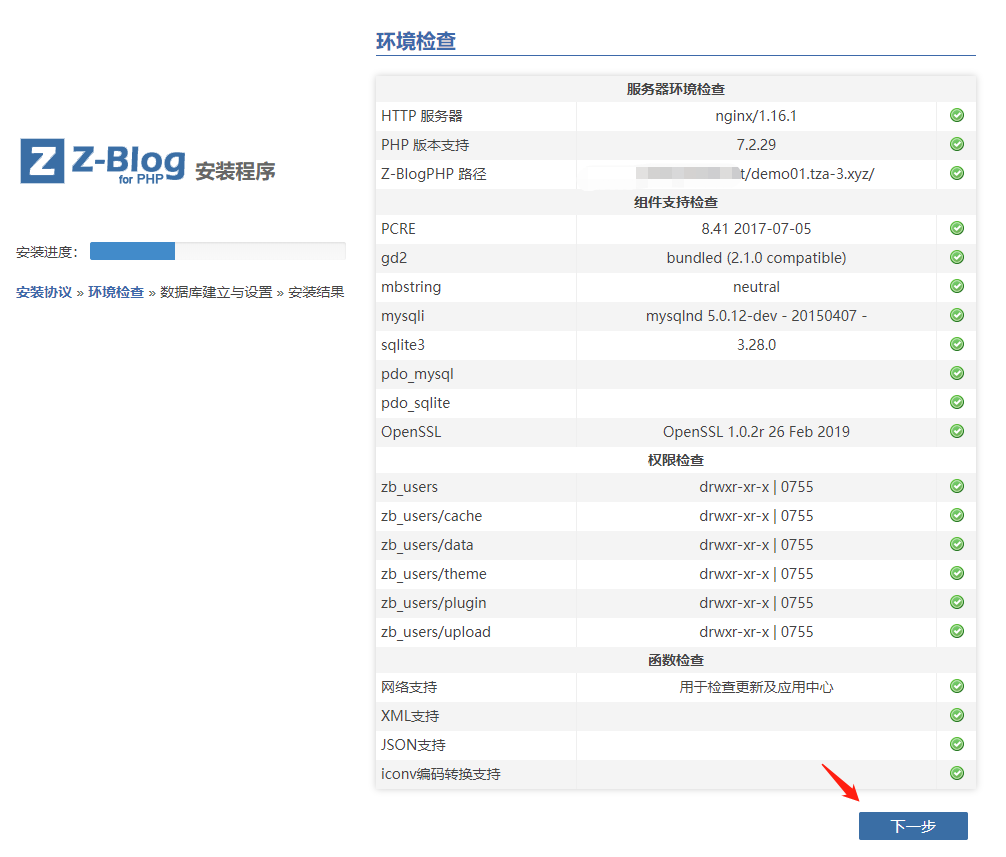Click the green check icon for zb_users/upload
The width and height of the screenshot is (1006, 857).
957,631
